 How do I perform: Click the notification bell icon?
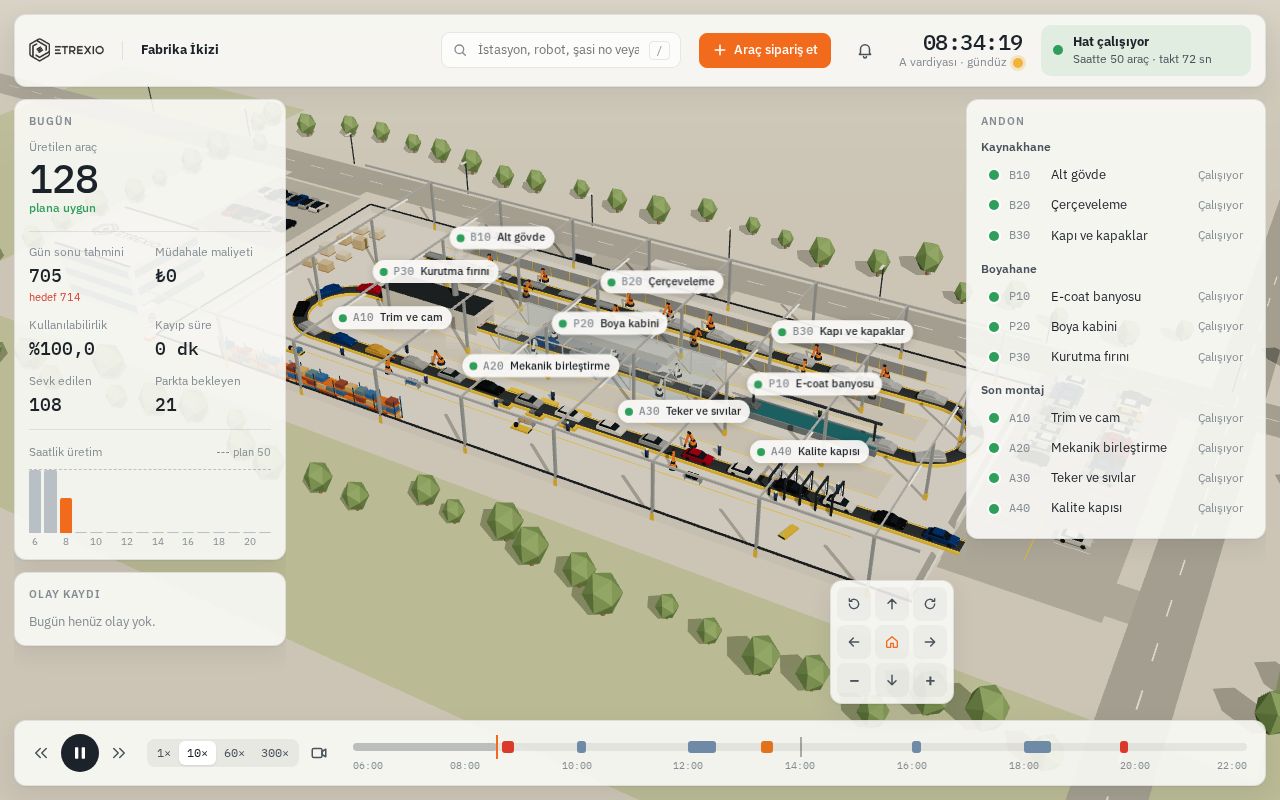click(x=865, y=50)
